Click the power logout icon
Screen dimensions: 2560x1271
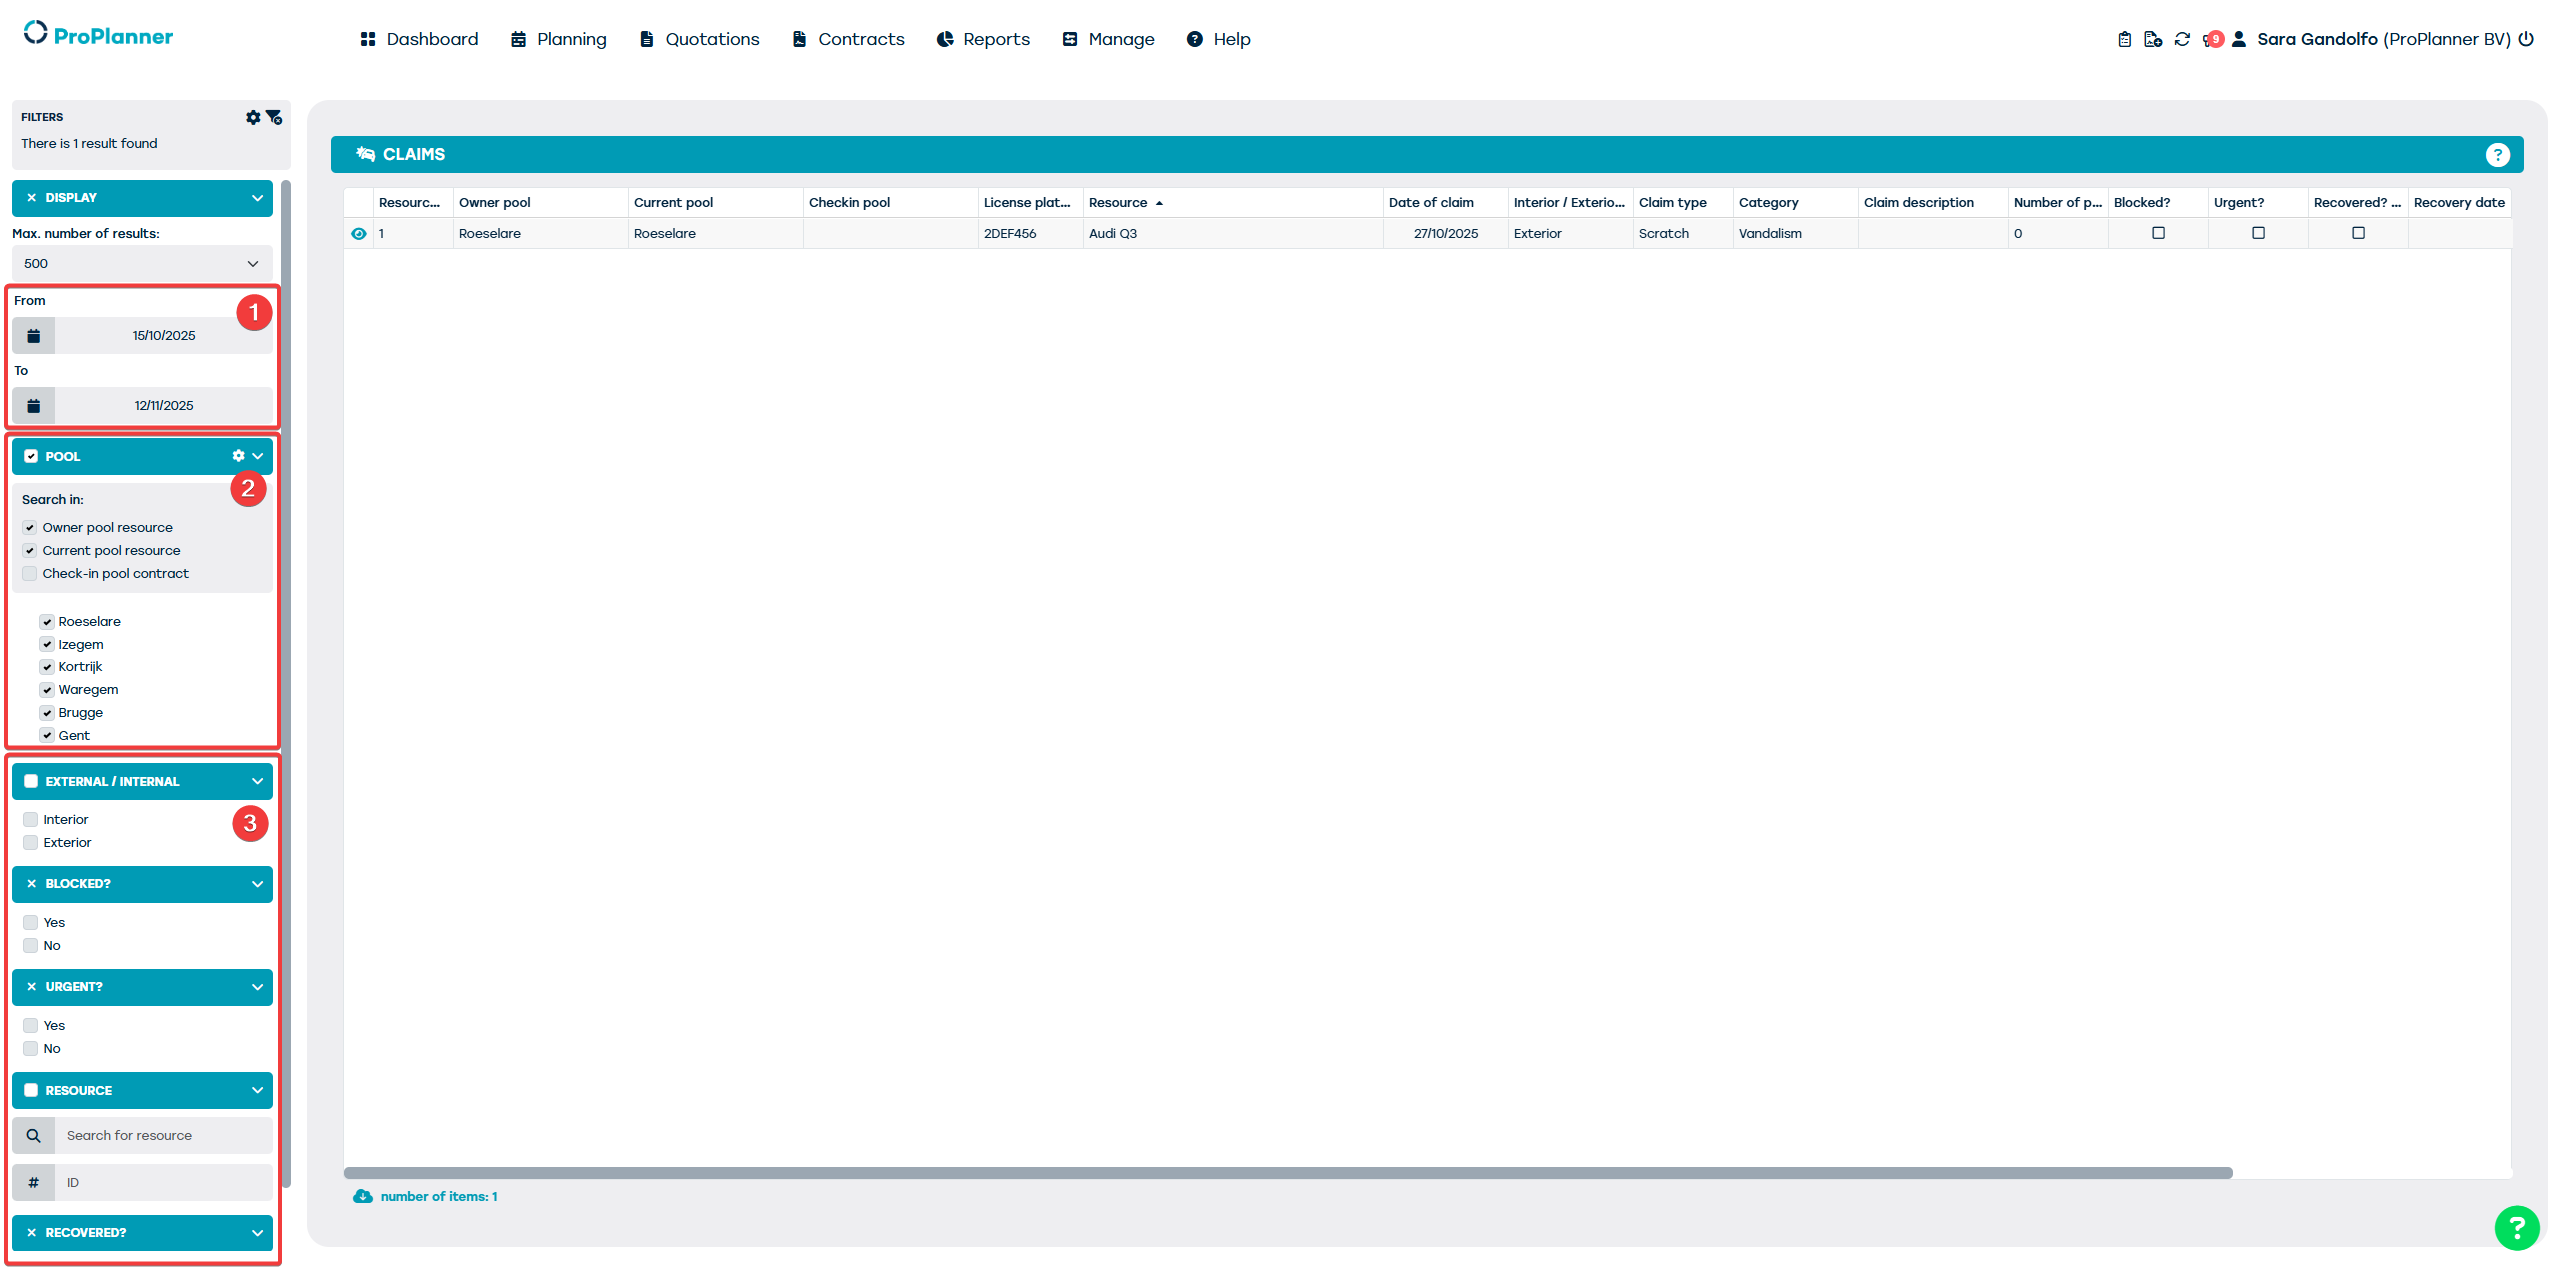(x=2526, y=39)
